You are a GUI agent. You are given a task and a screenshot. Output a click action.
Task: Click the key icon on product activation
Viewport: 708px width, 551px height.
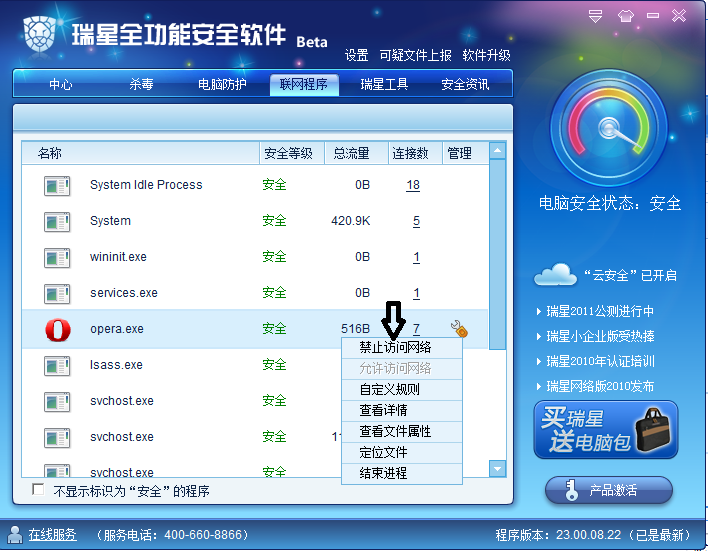pyautogui.click(x=571, y=490)
